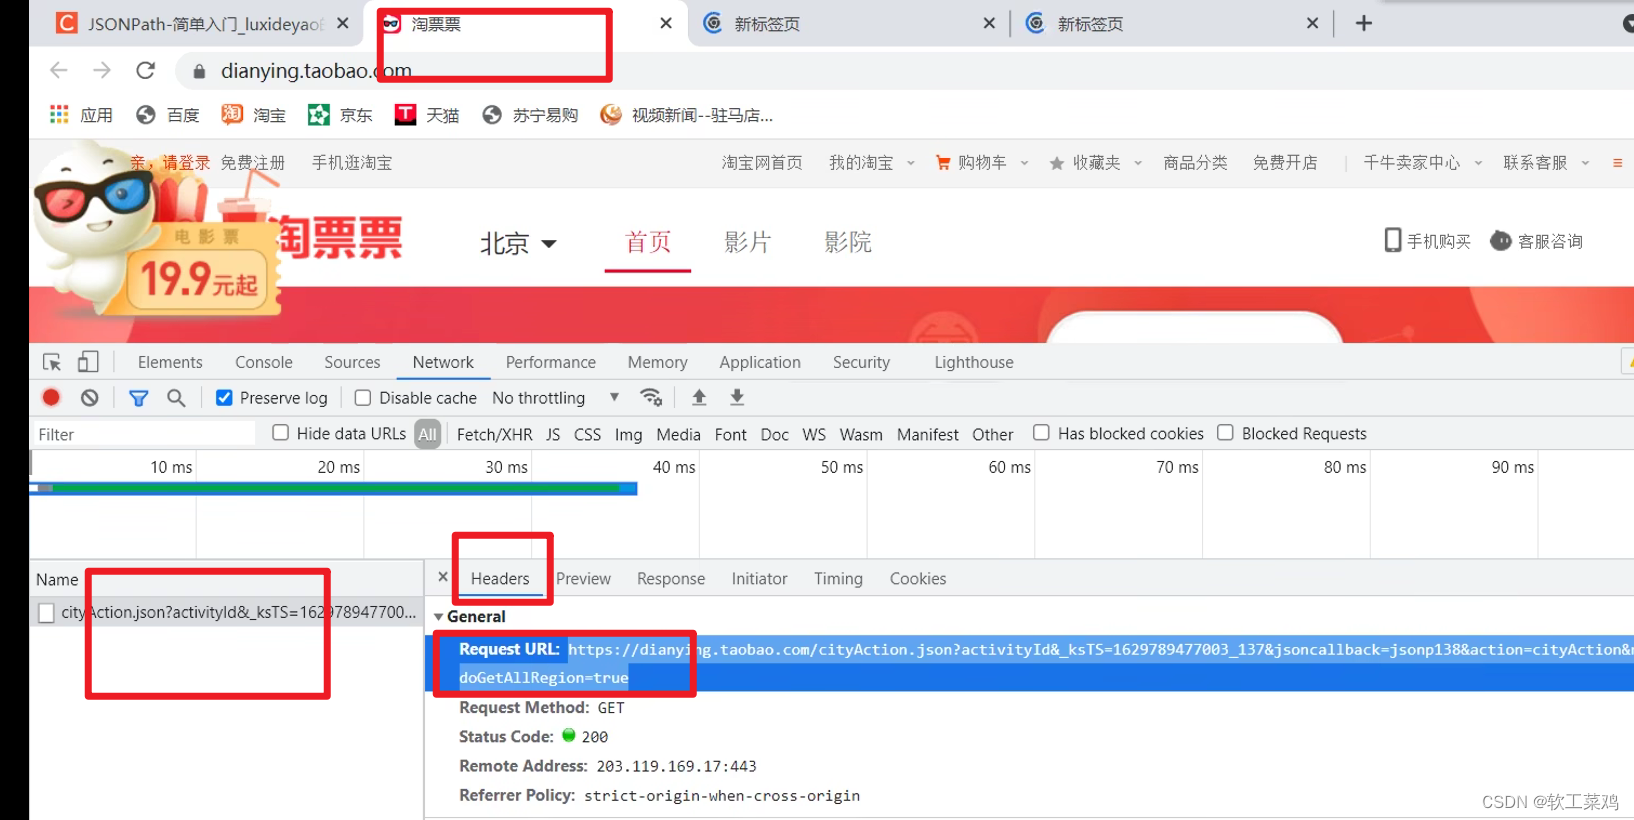Check Hide data URLs

[x=281, y=432]
